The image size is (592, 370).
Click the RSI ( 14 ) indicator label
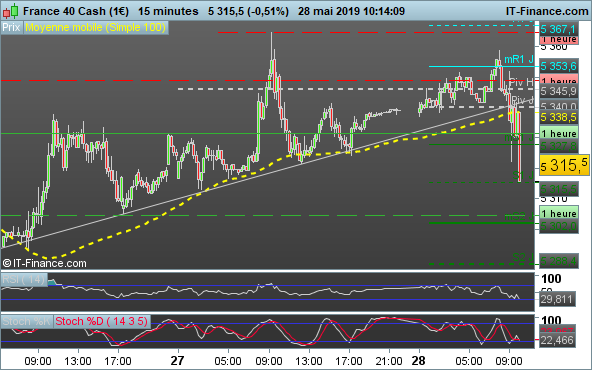pos(23,279)
